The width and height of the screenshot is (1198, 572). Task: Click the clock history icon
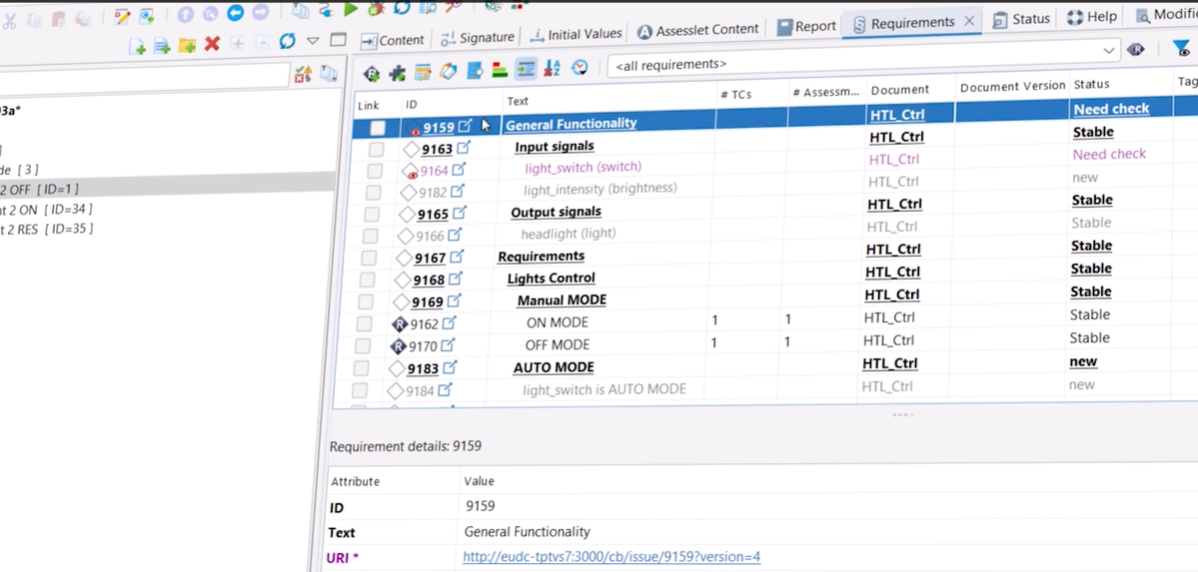580,68
